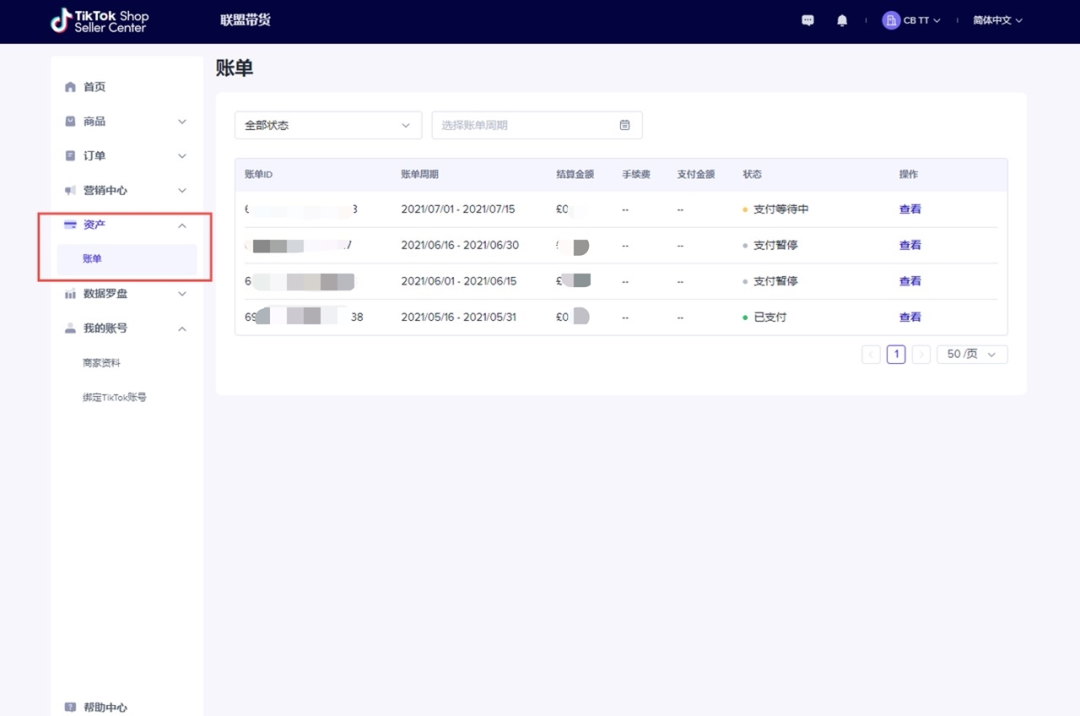View bill for 2021/06/01 - 2021/06/15
1080x716 pixels.
tap(910, 281)
